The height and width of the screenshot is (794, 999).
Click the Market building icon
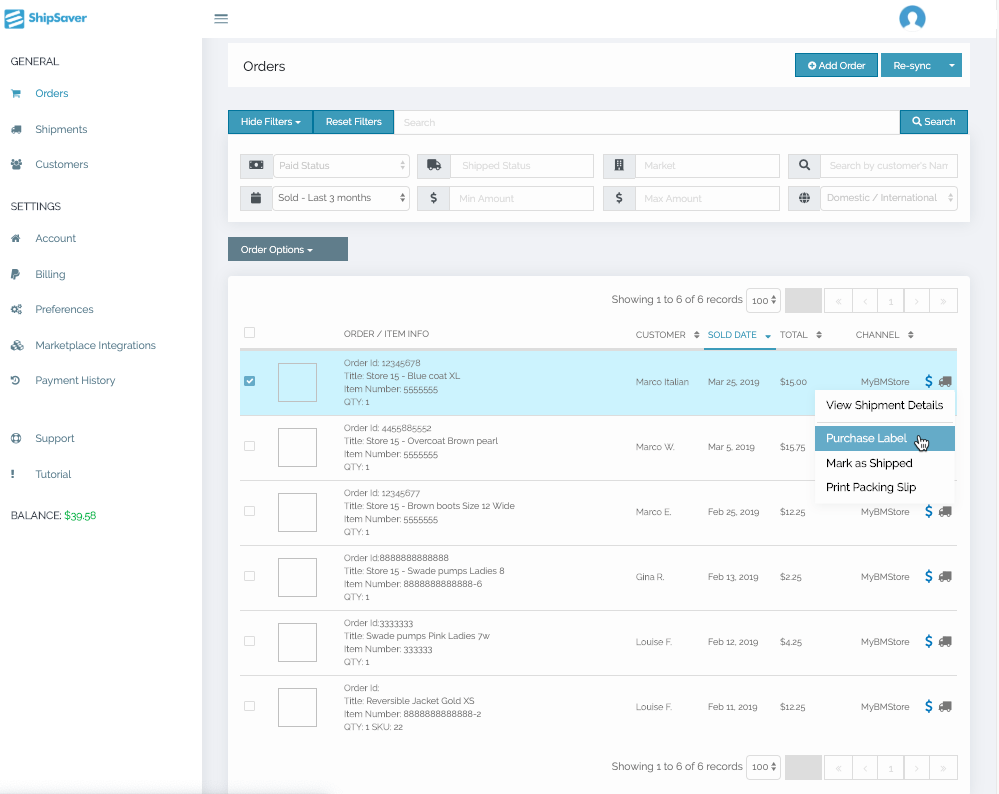pyautogui.click(x=619, y=165)
